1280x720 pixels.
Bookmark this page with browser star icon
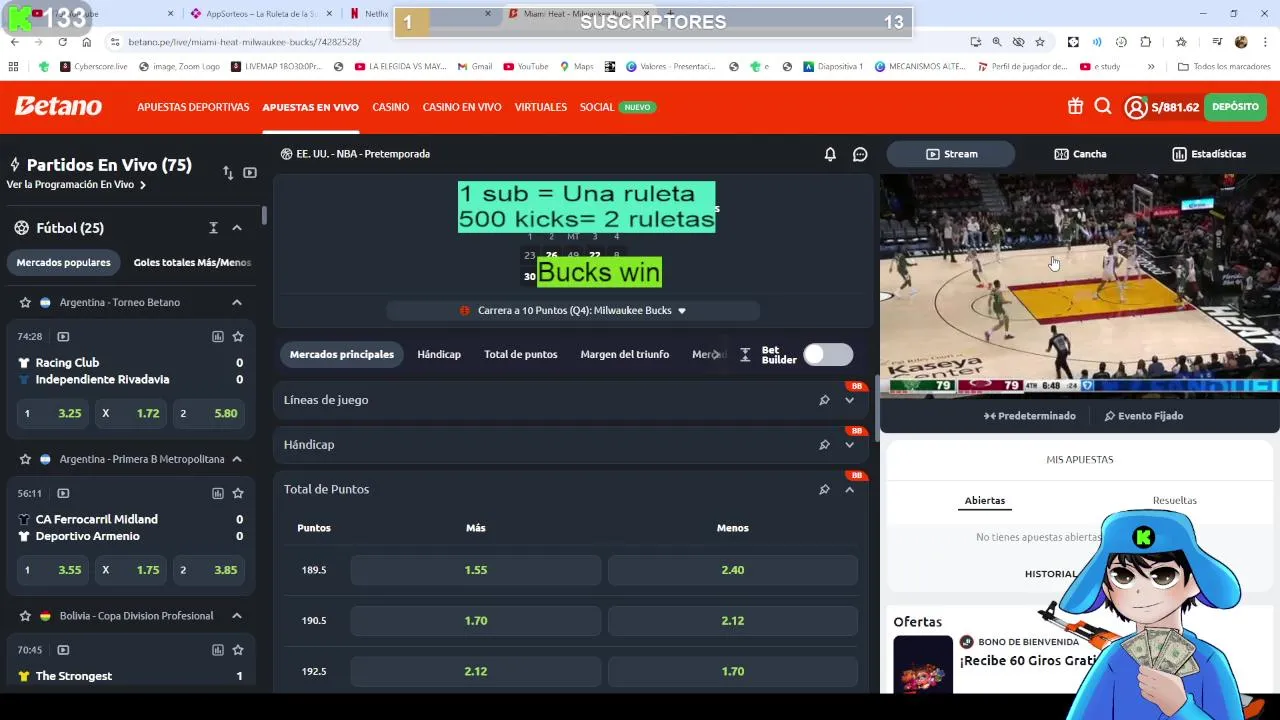click(1040, 42)
